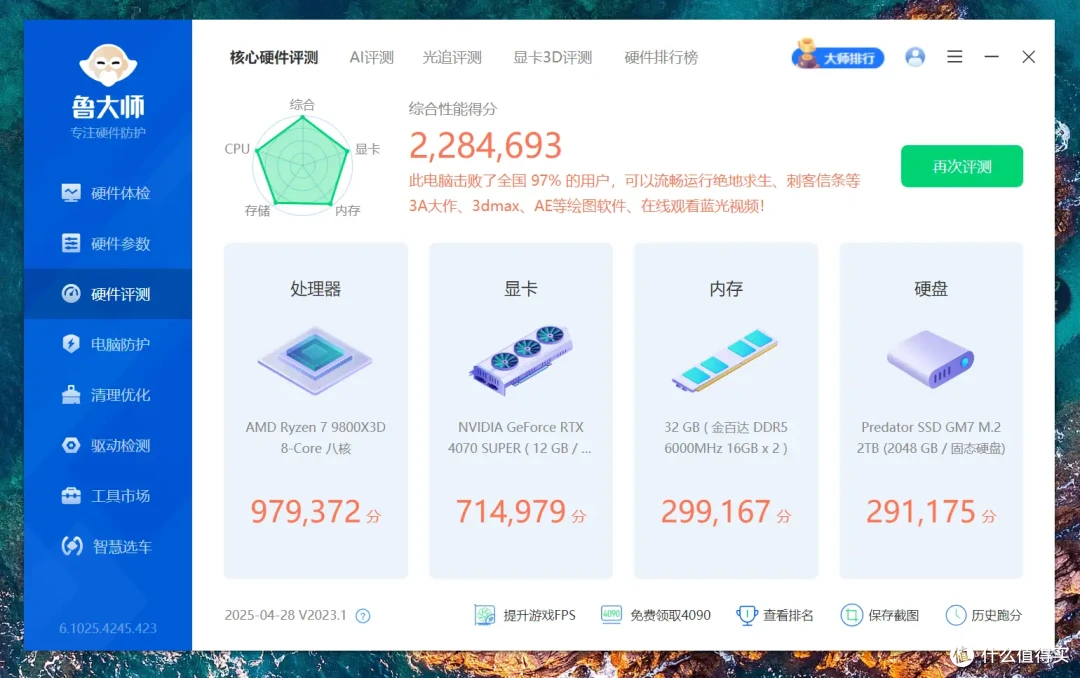Click 保存截图 to save screenshot
This screenshot has height=678, width=1080.
pos(880,615)
